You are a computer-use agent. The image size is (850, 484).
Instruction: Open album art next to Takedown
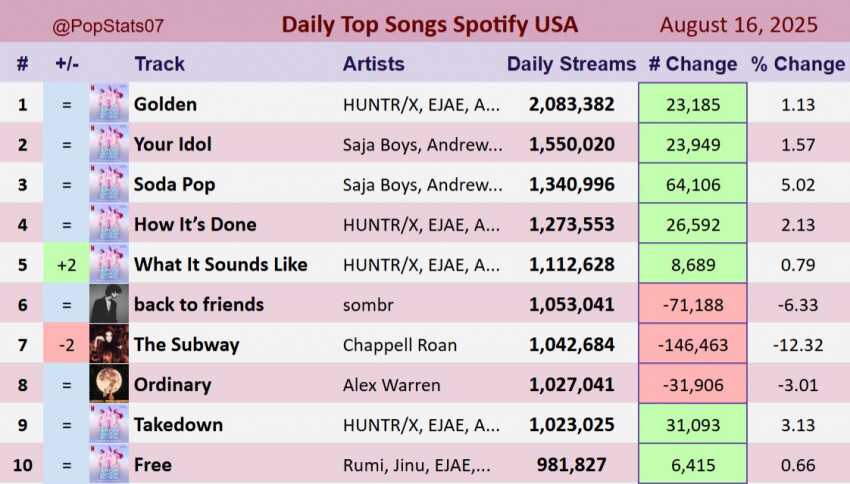108,424
